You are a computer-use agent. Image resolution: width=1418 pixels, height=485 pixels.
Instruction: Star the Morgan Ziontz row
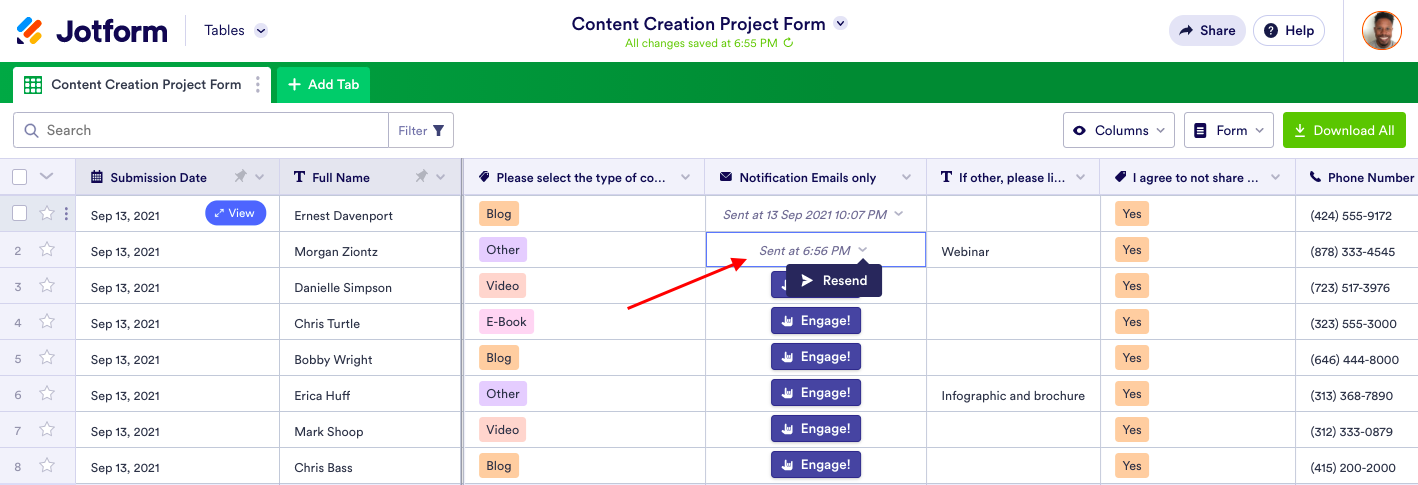(x=47, y=250)
